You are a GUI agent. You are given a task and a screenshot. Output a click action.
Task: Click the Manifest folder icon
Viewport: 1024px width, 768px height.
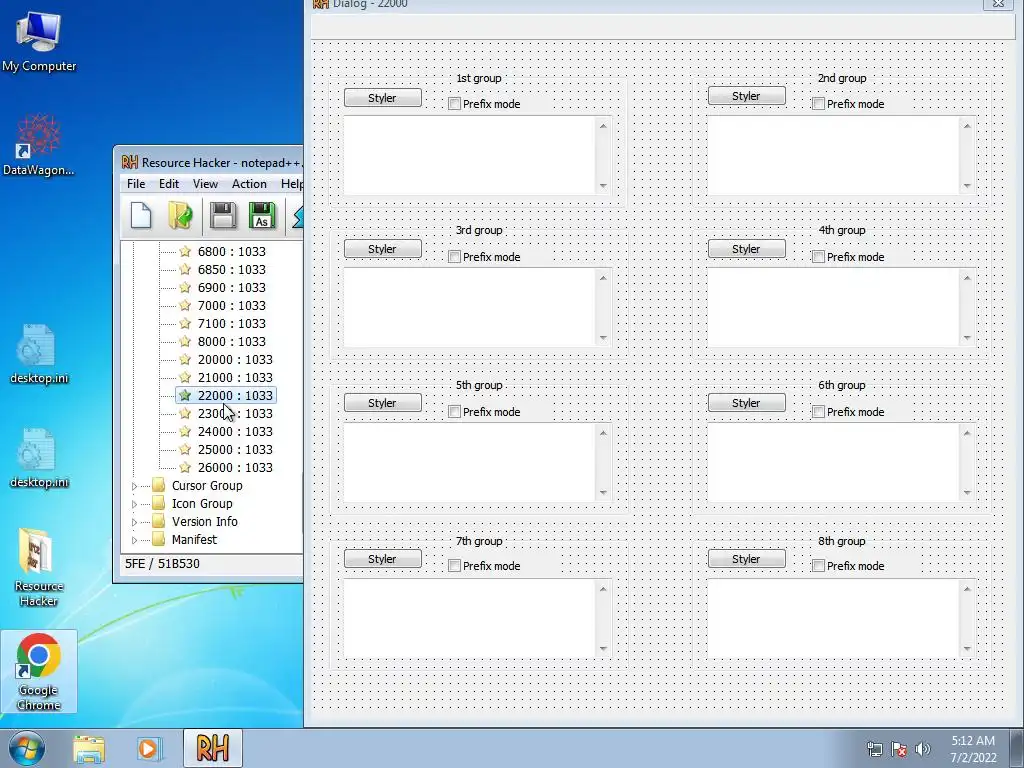tap(159, 539)
